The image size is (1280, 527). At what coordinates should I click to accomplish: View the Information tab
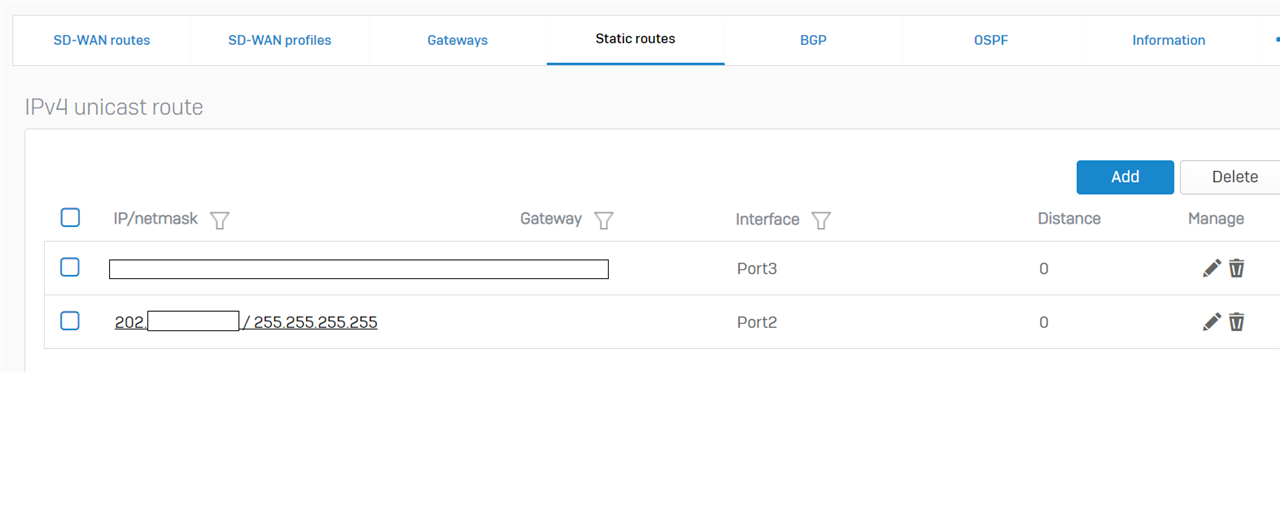coord(1168,41)
